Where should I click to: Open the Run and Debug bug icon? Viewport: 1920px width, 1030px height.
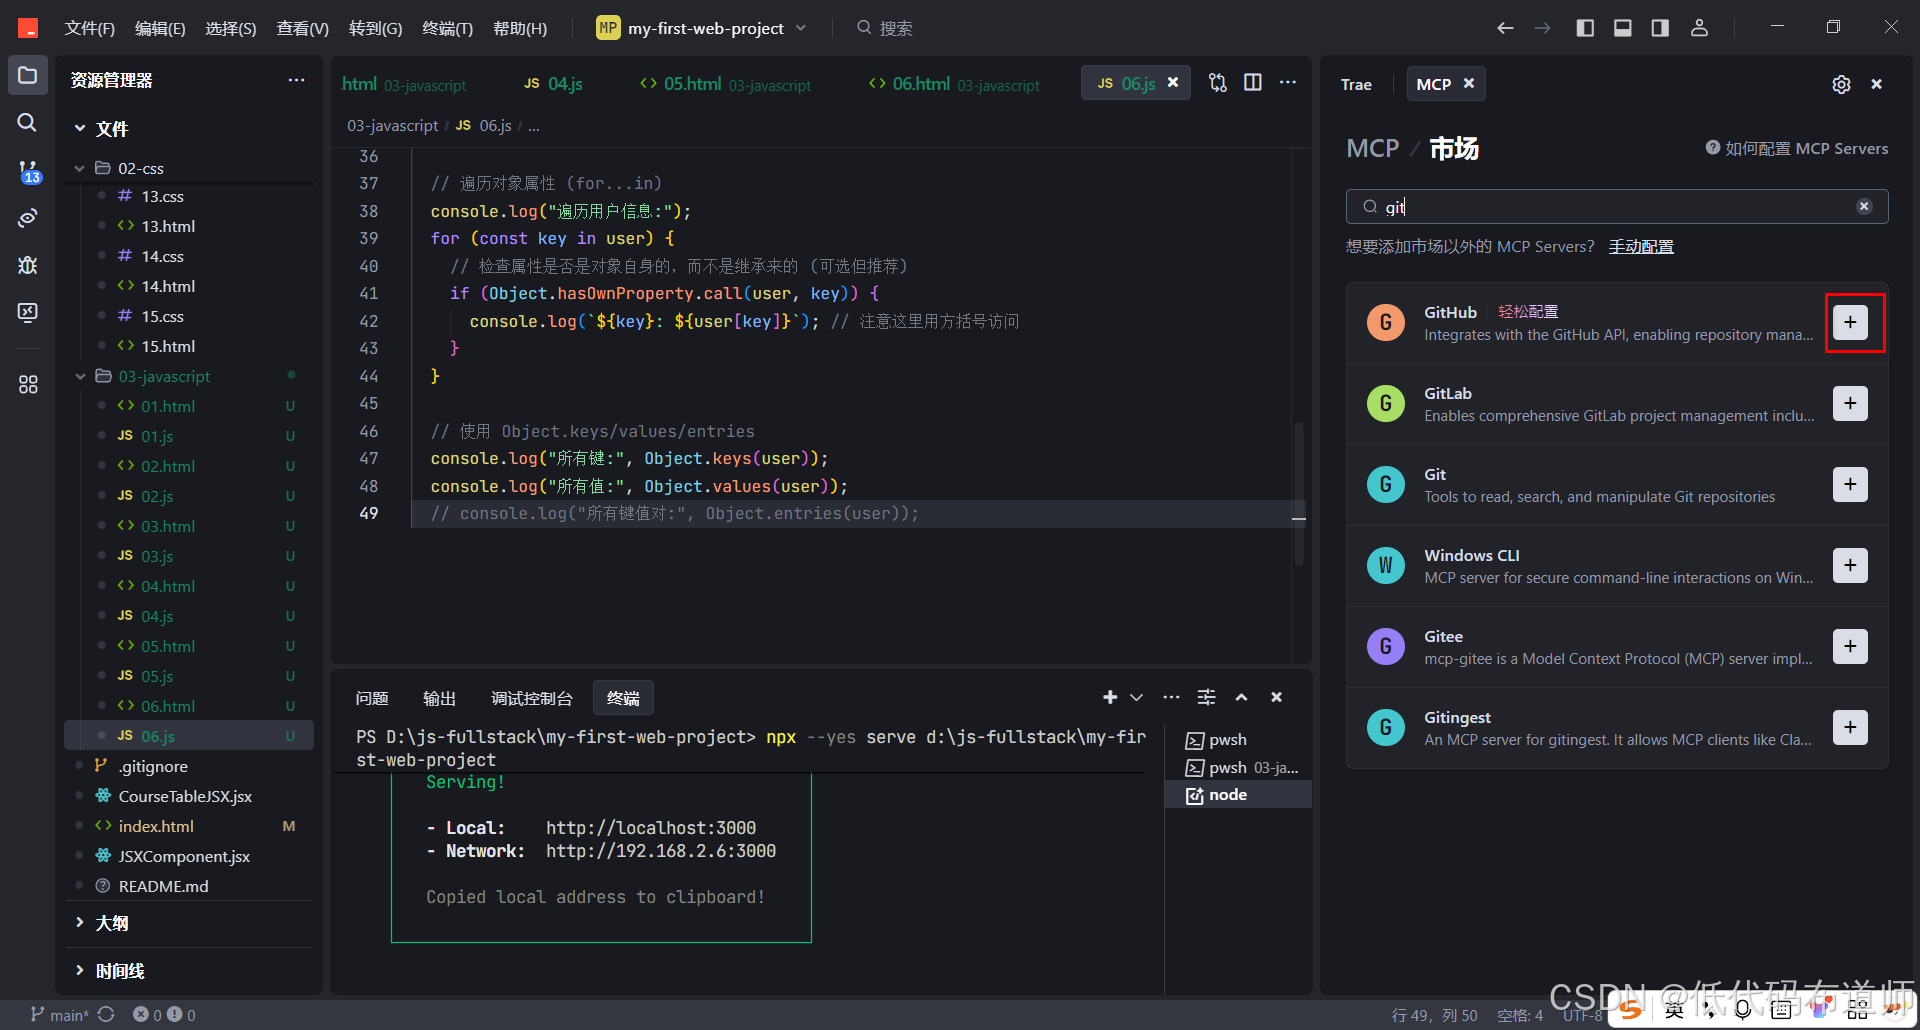28,265
